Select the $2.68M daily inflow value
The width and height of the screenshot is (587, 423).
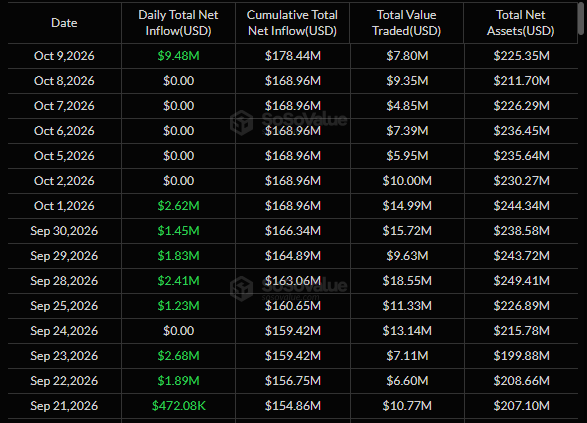coord(178,356)
